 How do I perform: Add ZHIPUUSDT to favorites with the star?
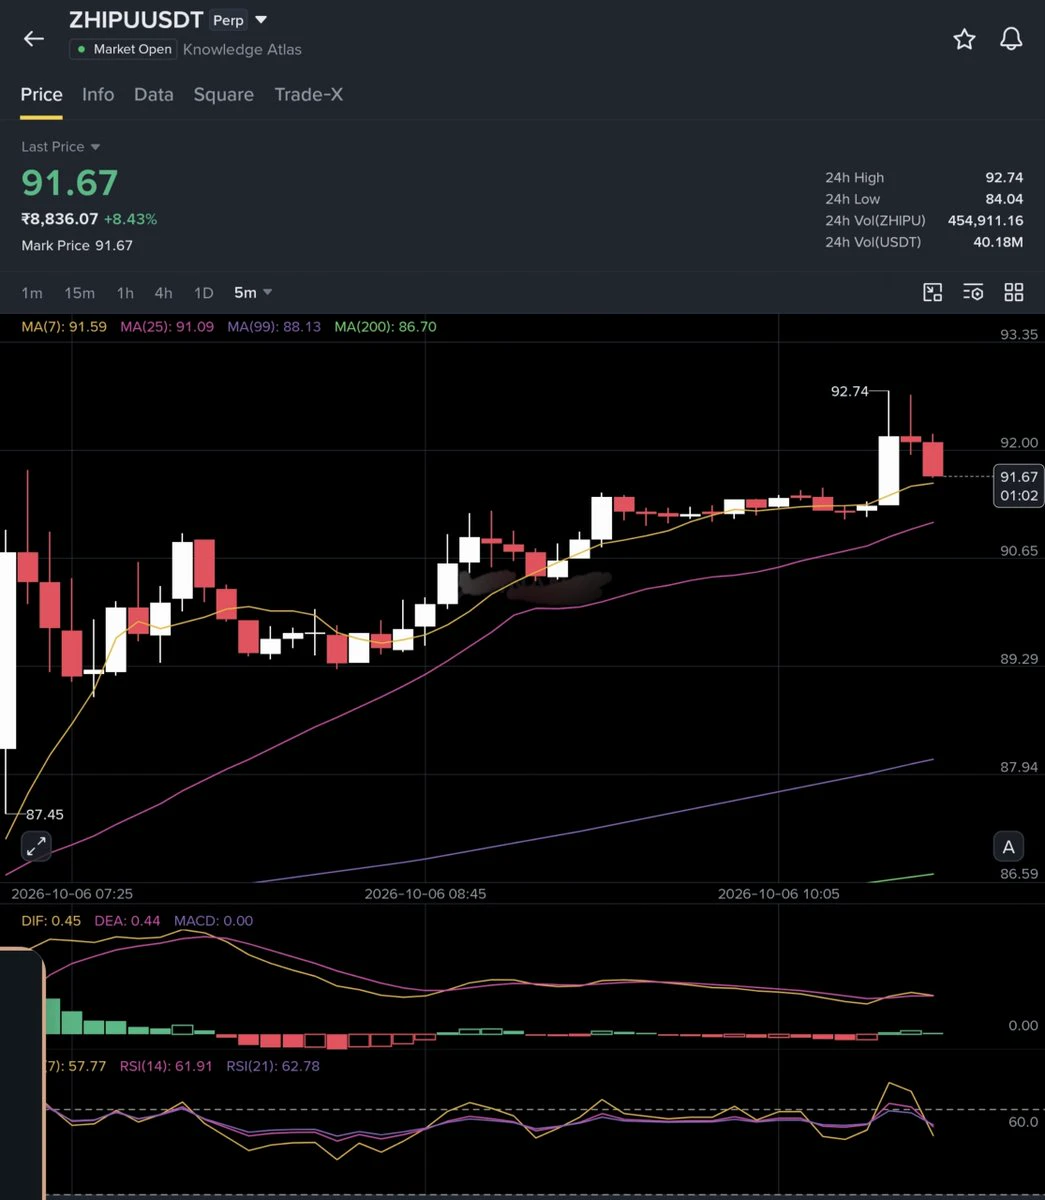point(964,39)
